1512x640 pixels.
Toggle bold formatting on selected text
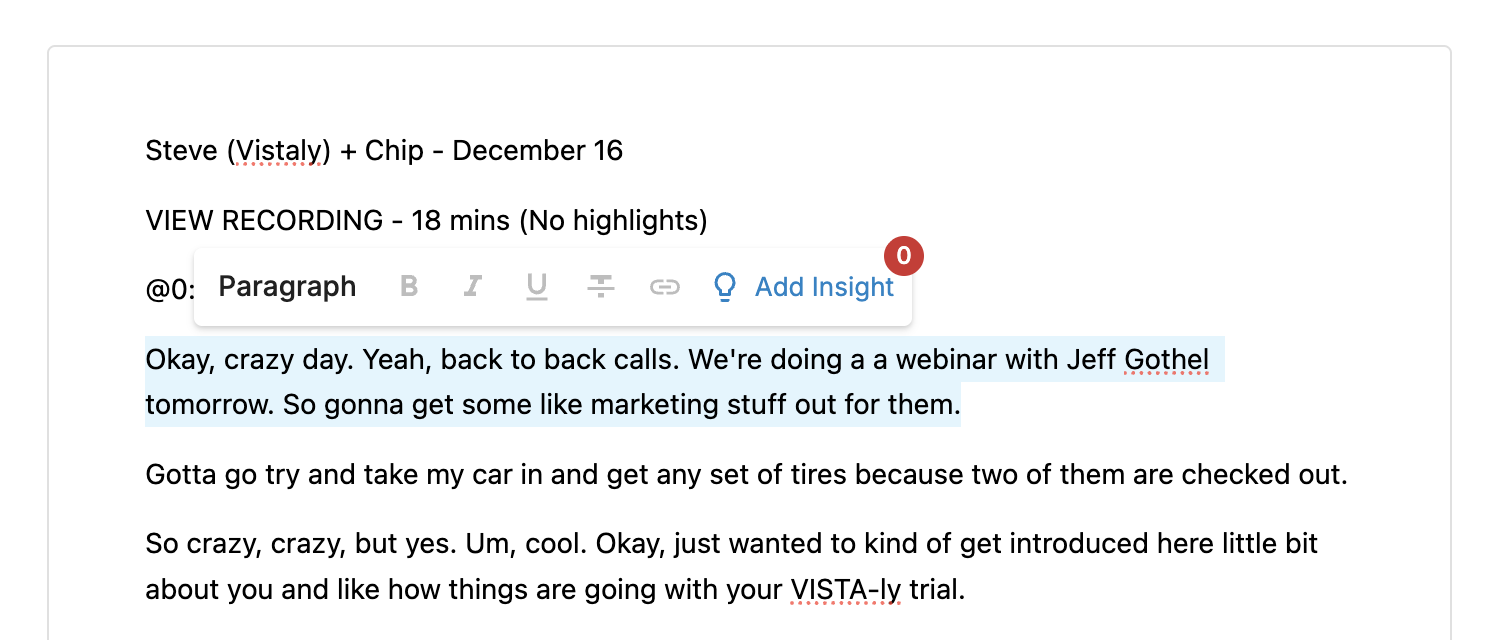coord(409,287)
